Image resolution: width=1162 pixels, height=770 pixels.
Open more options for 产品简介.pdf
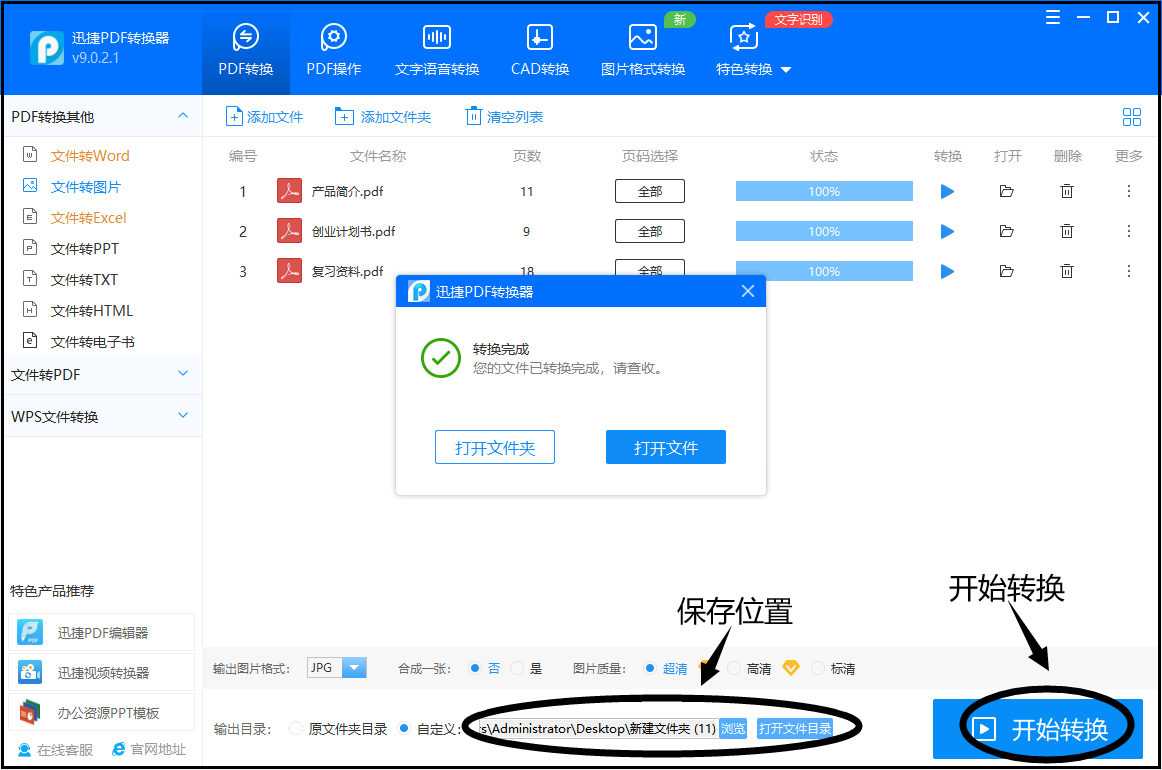pyautogui.click(x=1129, y=191)
